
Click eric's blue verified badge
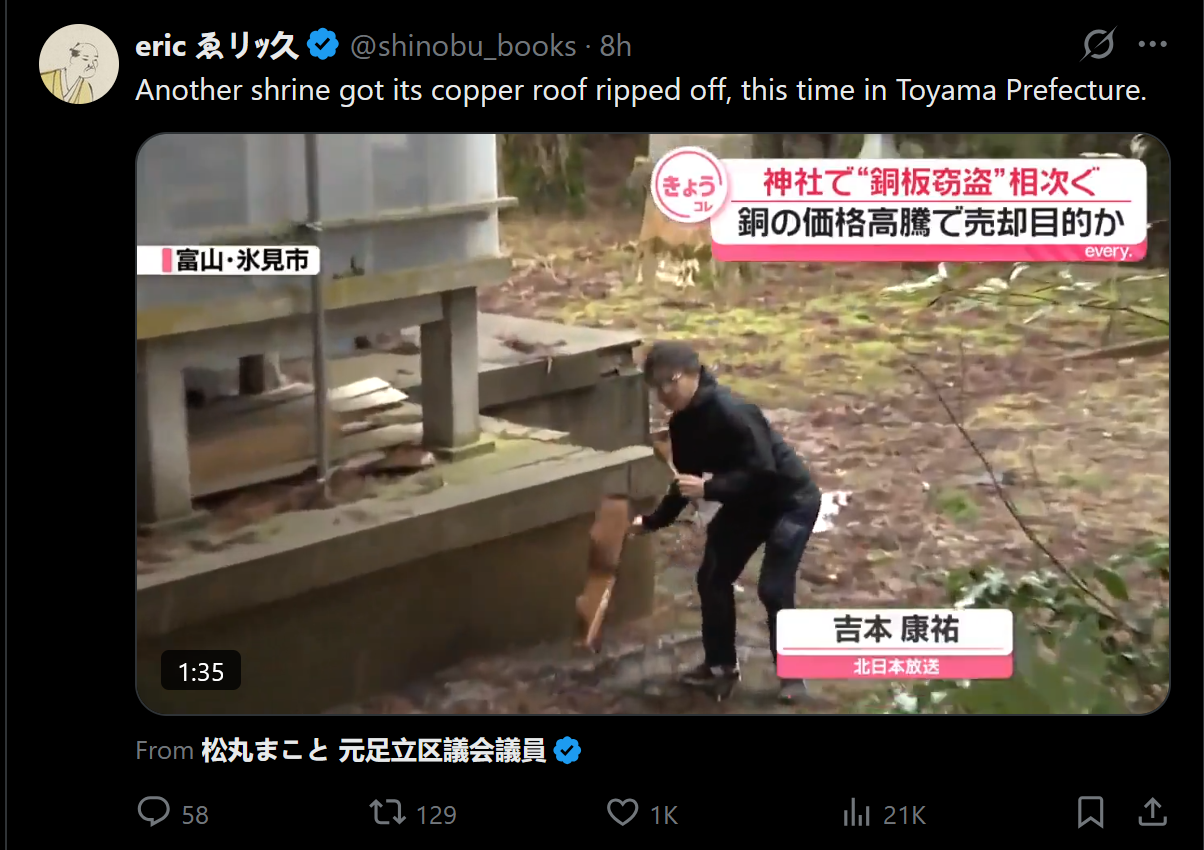click(x=322, y=45)
